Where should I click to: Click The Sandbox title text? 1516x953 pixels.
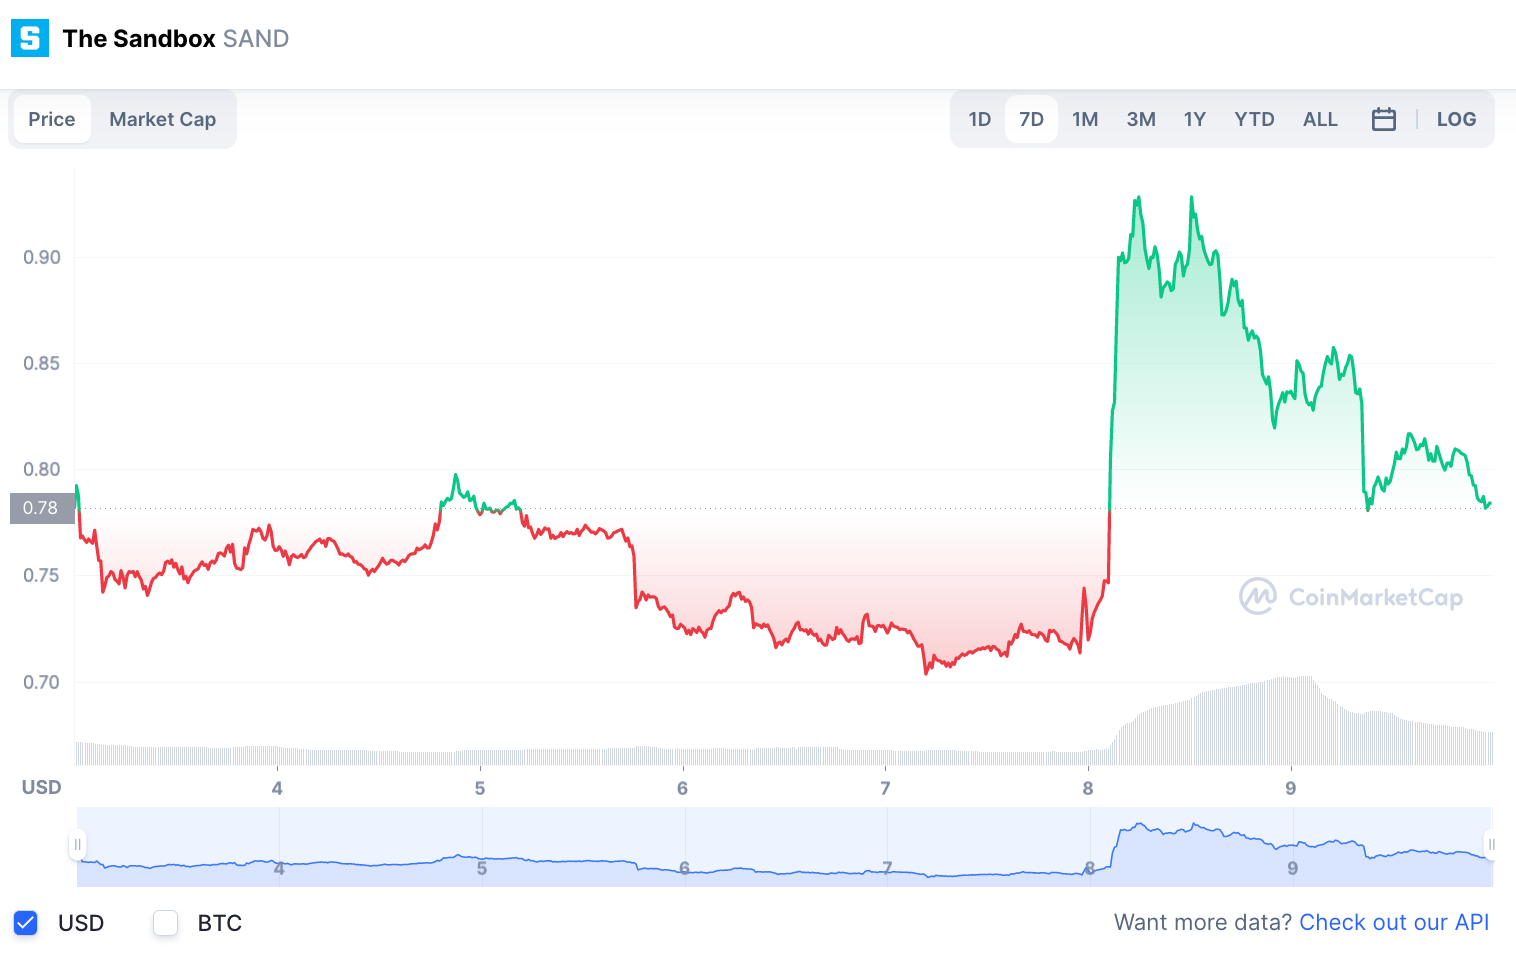tap(139, 38)
